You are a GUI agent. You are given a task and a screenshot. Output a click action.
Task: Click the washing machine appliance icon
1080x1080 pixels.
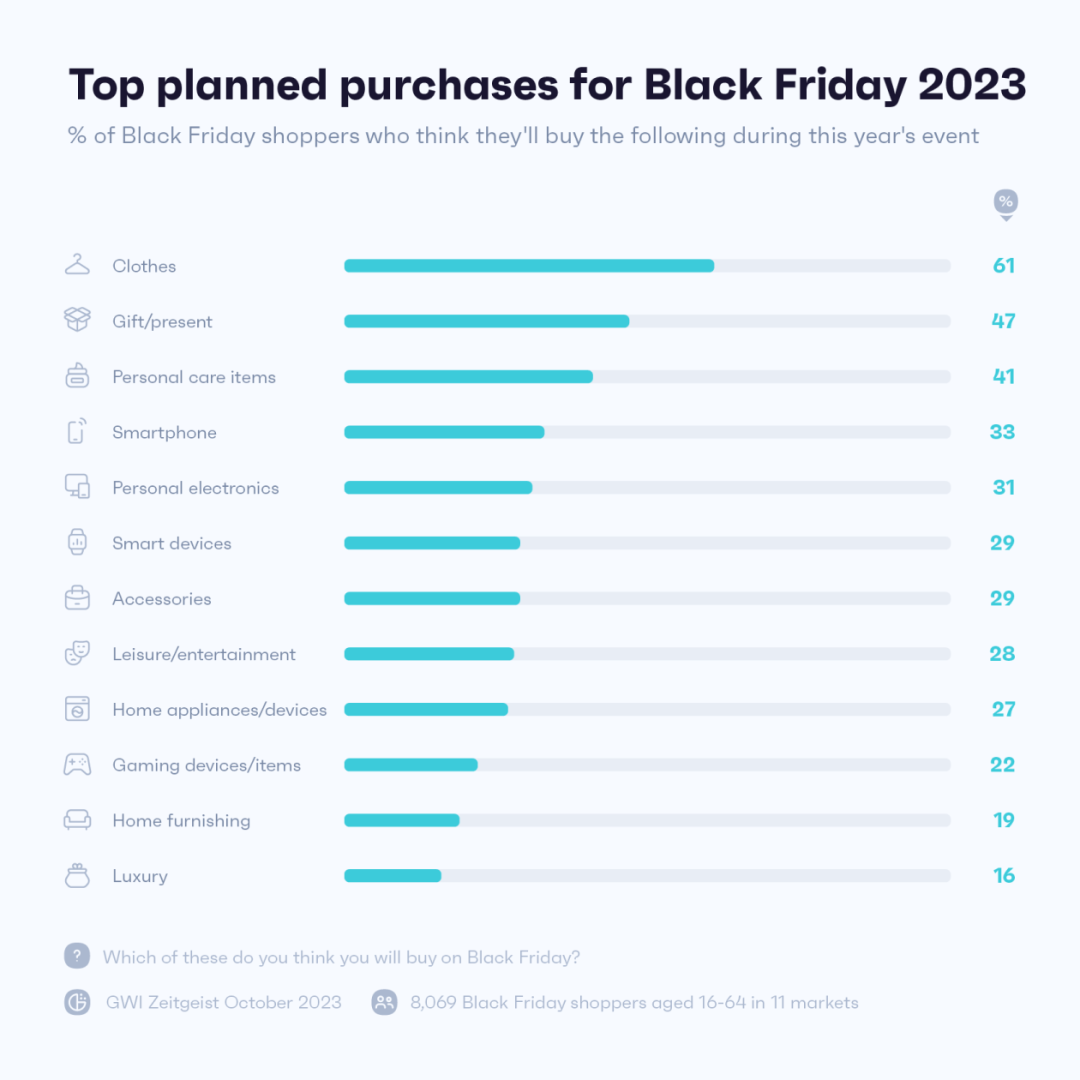click(x=77, y=709)
